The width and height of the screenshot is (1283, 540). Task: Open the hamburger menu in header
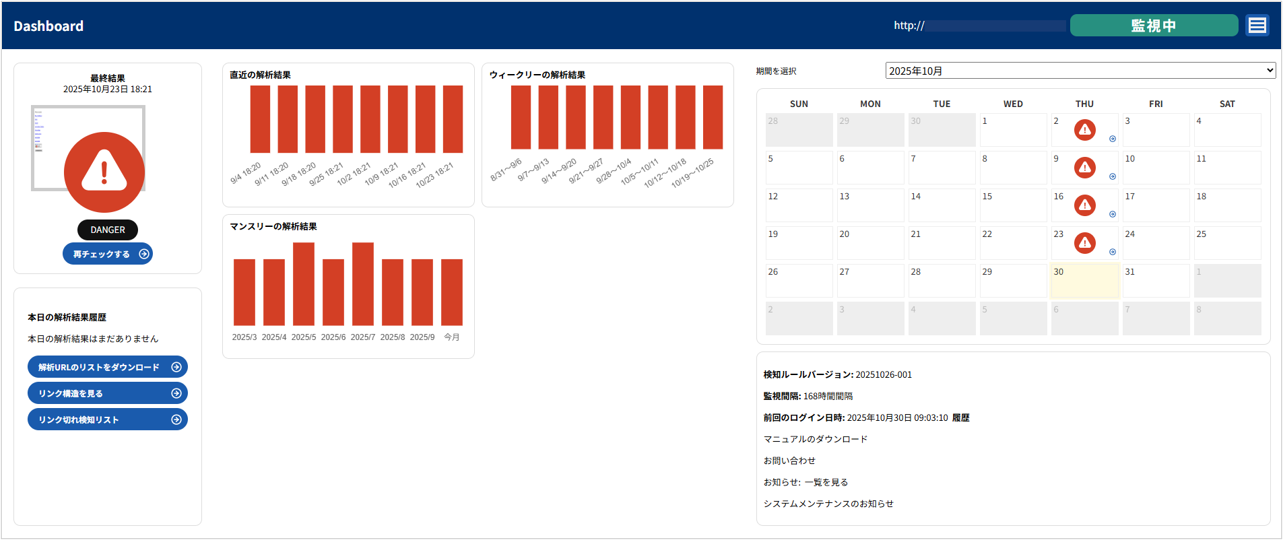pyautogui.click(x=1257, y=26)
